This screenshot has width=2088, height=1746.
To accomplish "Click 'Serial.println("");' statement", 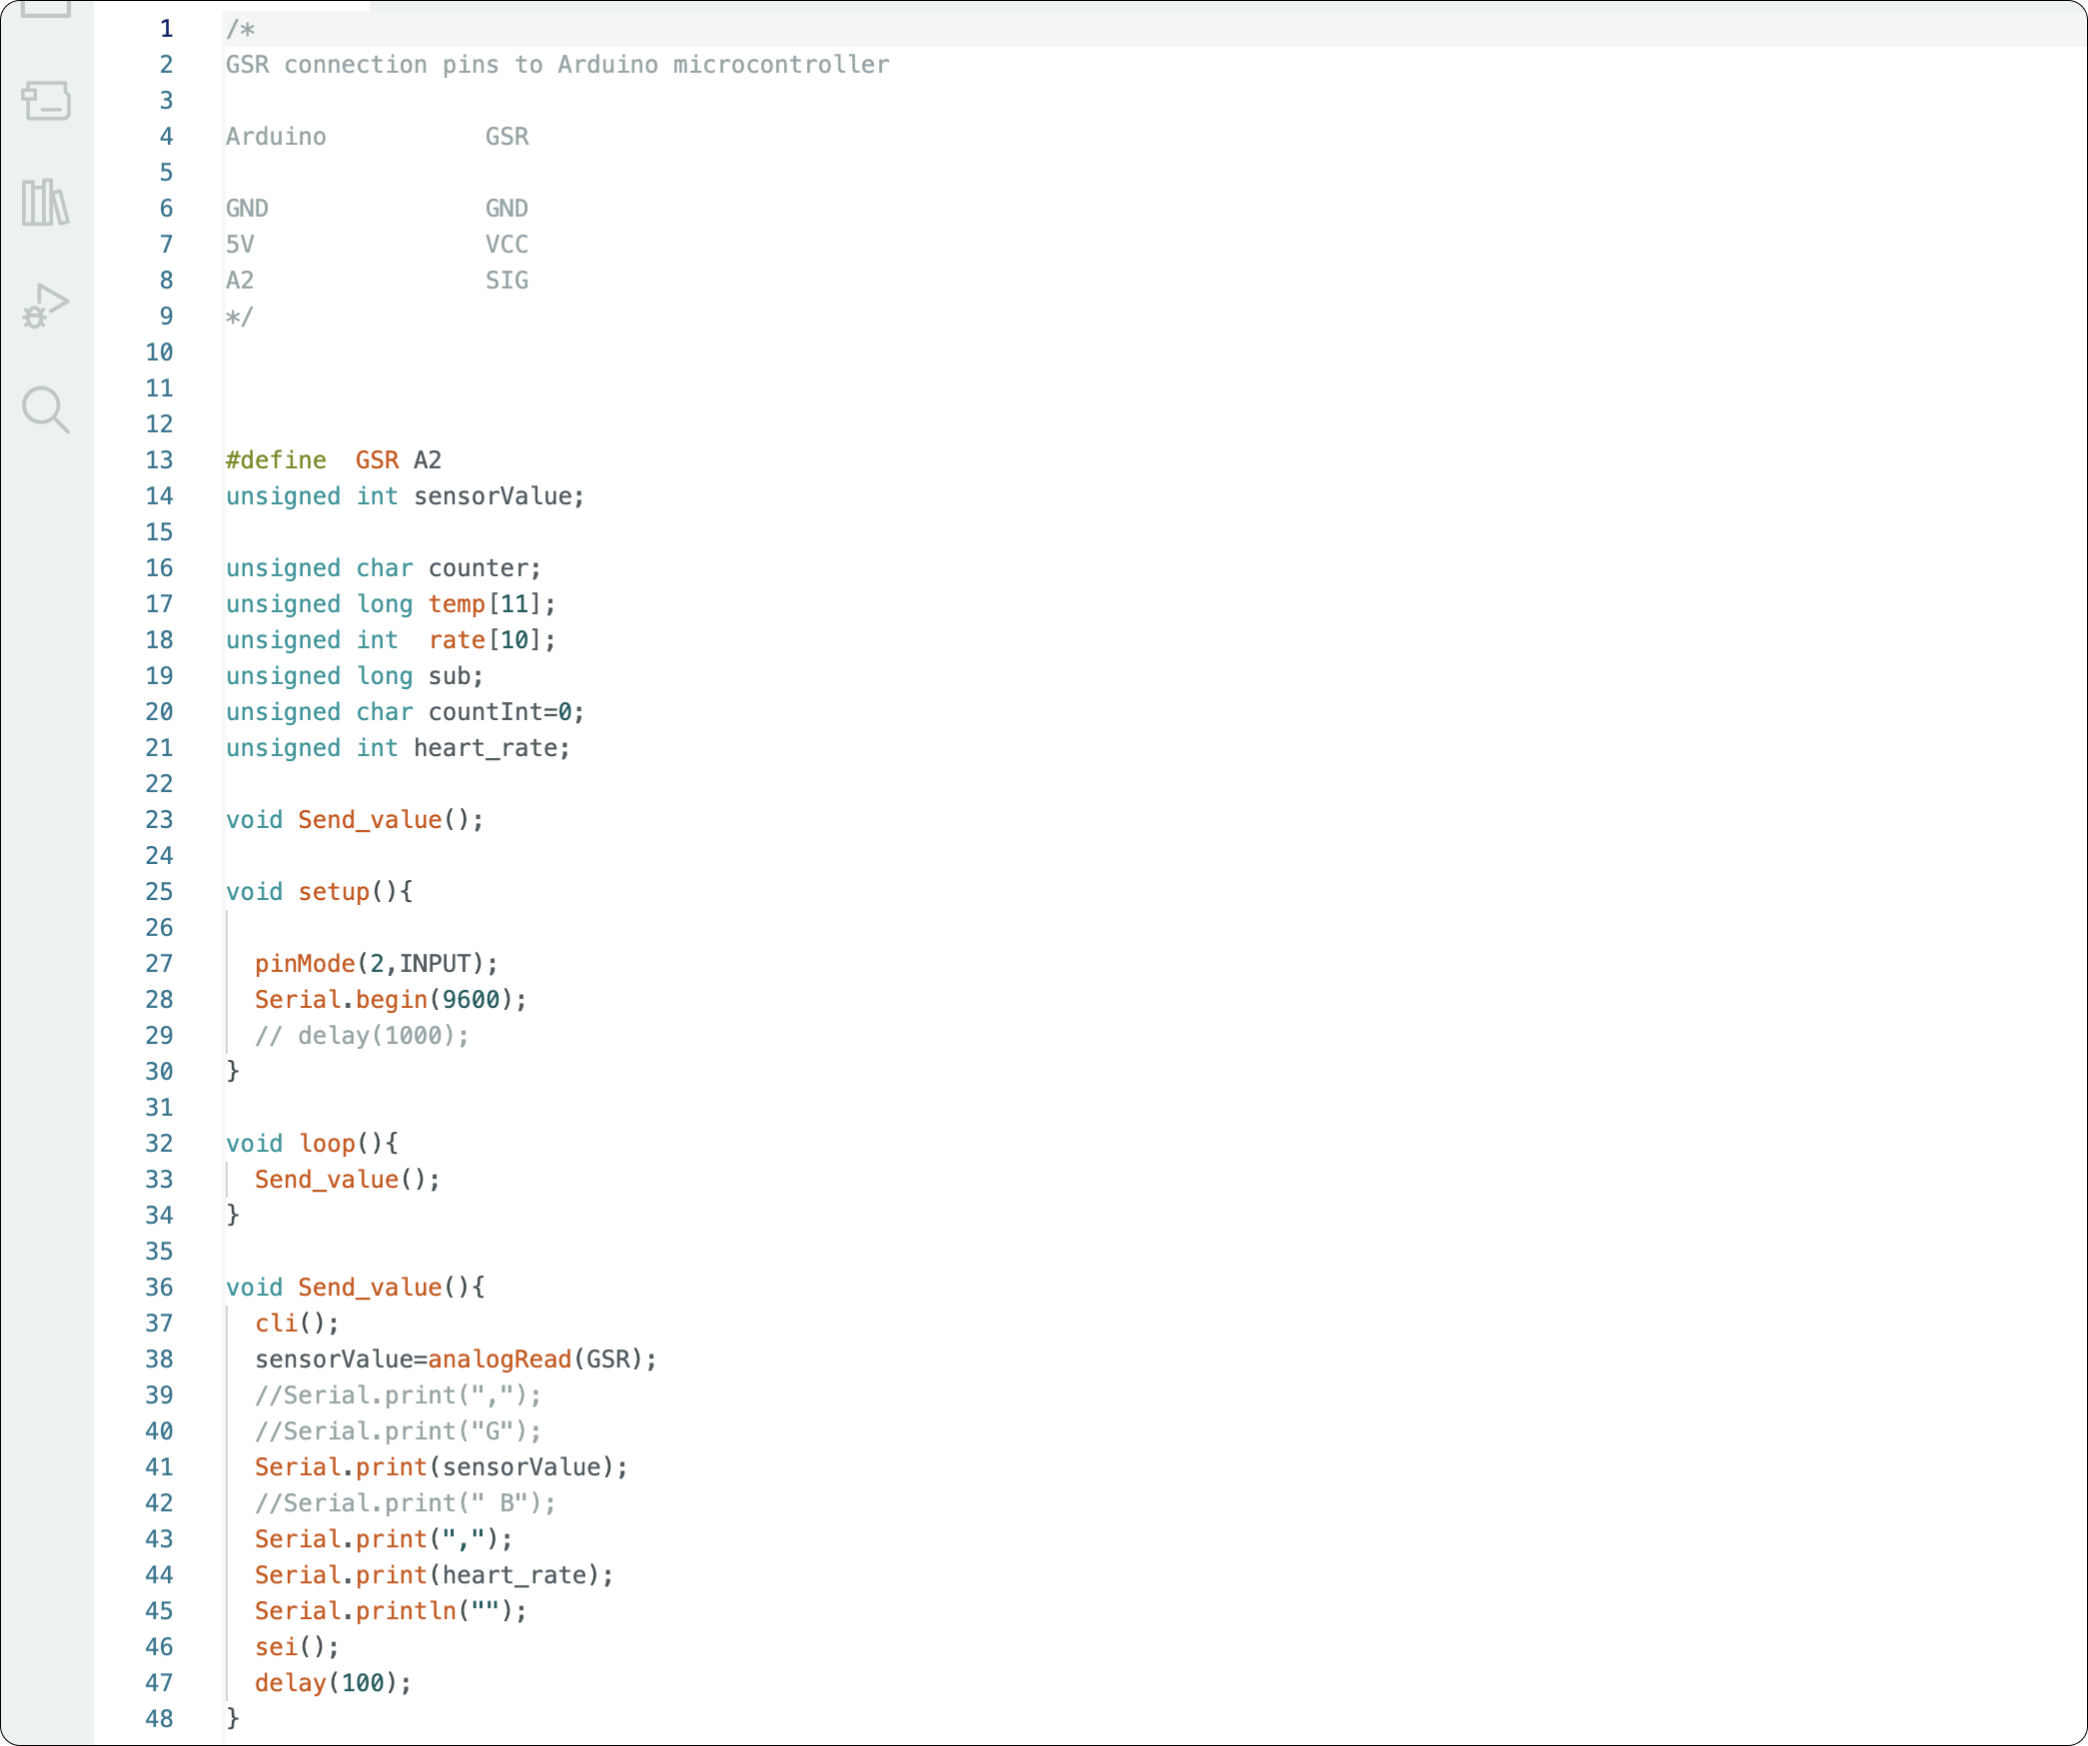I will 391,1611.
